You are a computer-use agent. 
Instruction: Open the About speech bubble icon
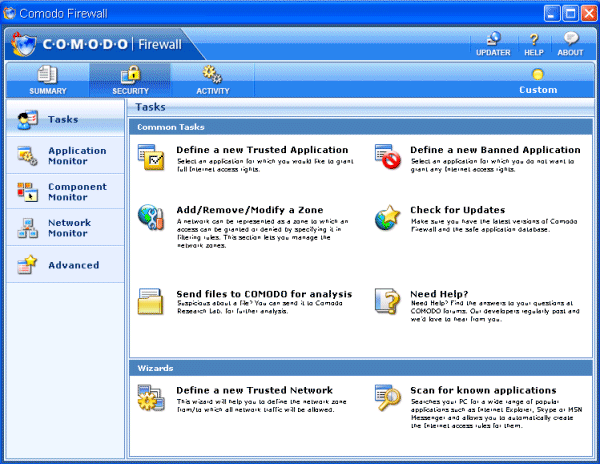571,39
